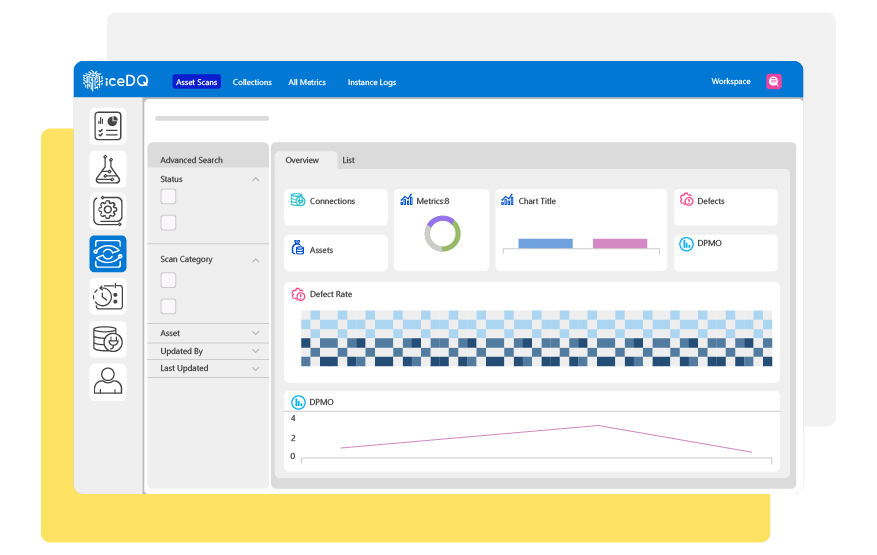Switch to the List tab
Image resolution: width=877 pixels, height=555 pixels.
click(x=348, y=160)
